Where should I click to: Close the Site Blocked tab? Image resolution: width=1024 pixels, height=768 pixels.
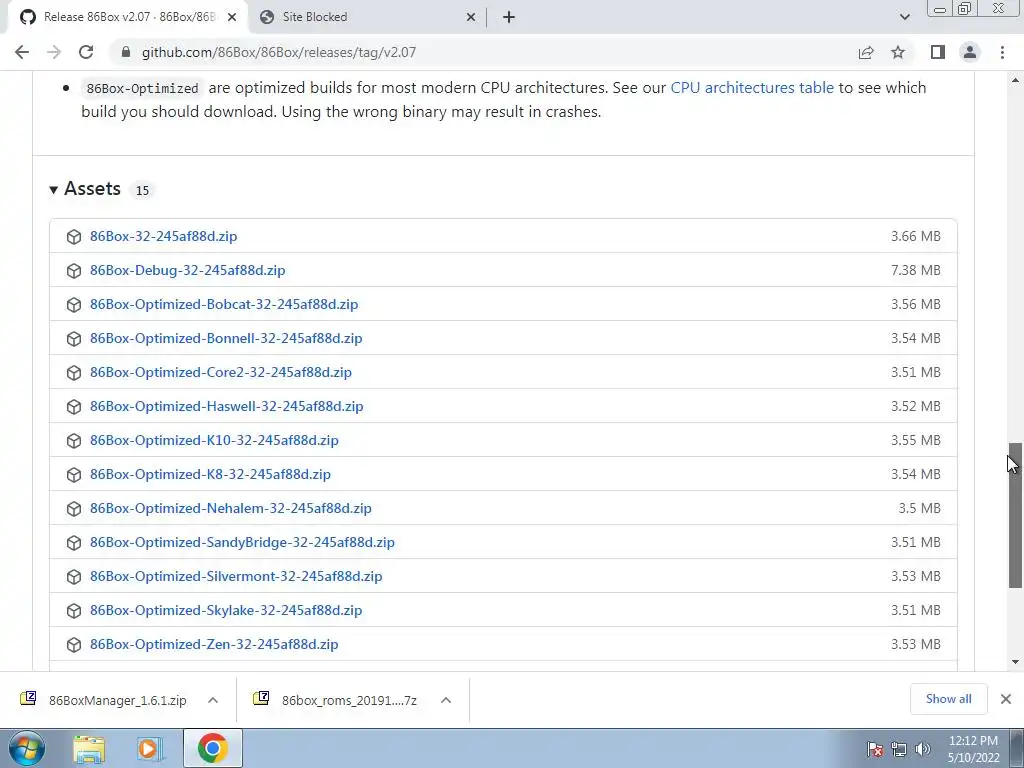tap(471, 17)
